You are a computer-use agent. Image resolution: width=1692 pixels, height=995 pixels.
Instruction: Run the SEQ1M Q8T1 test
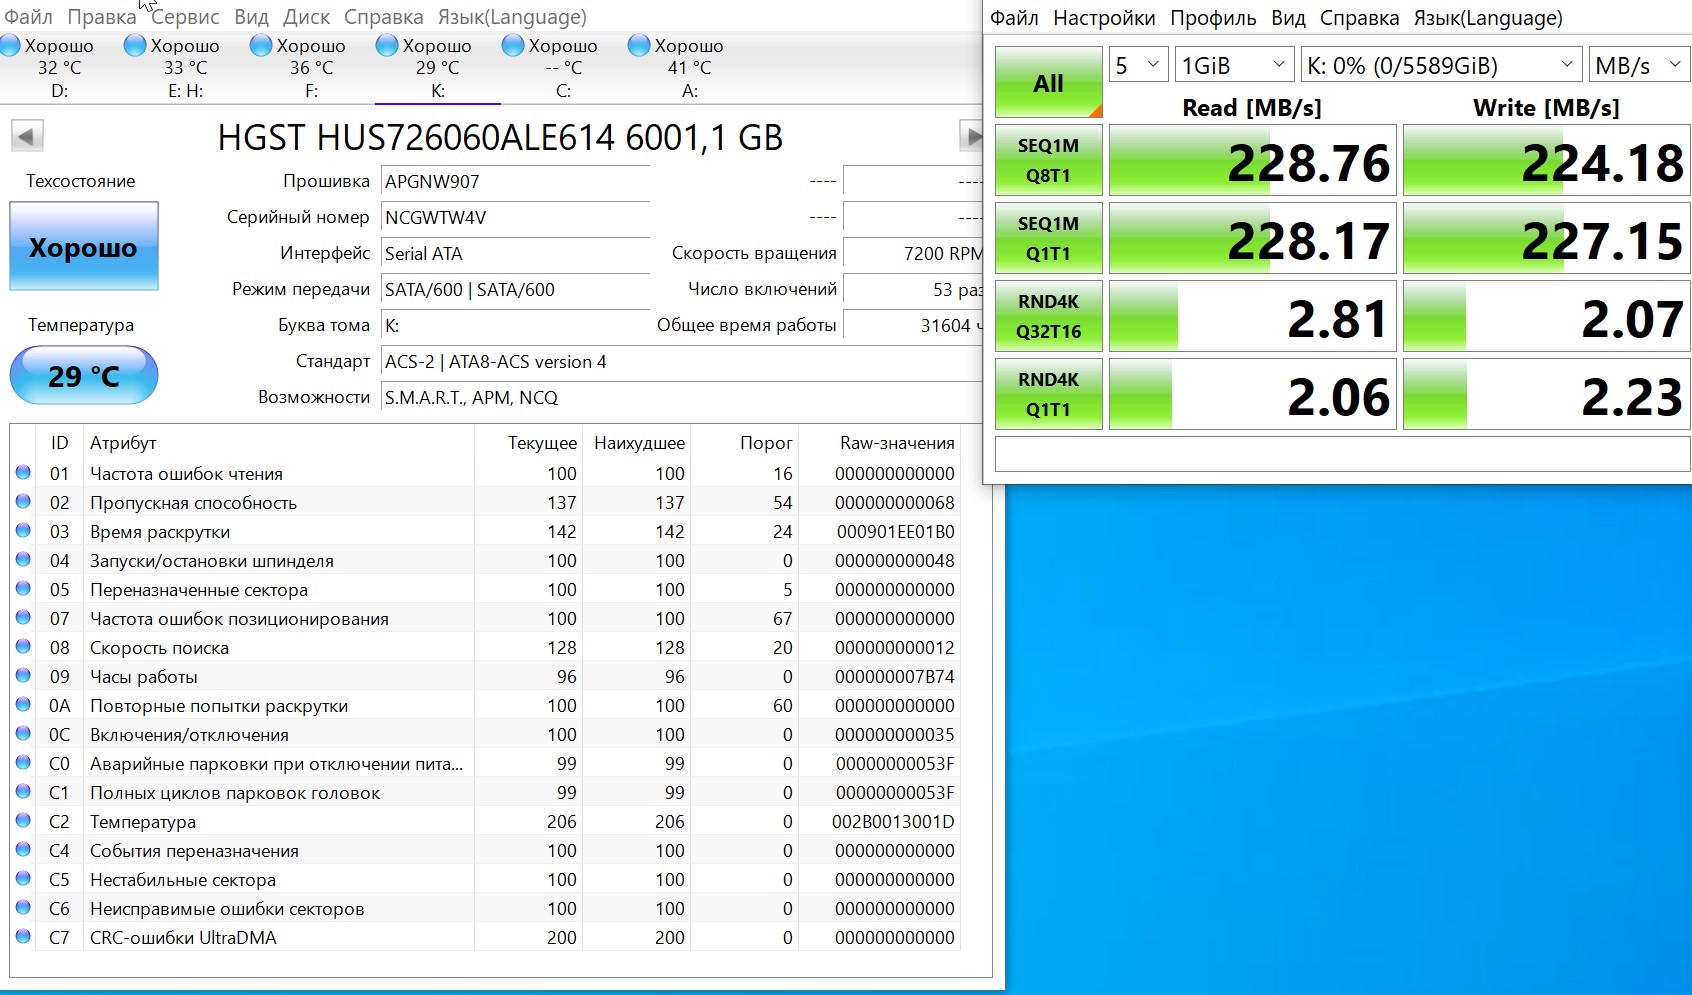point(1048,160)
